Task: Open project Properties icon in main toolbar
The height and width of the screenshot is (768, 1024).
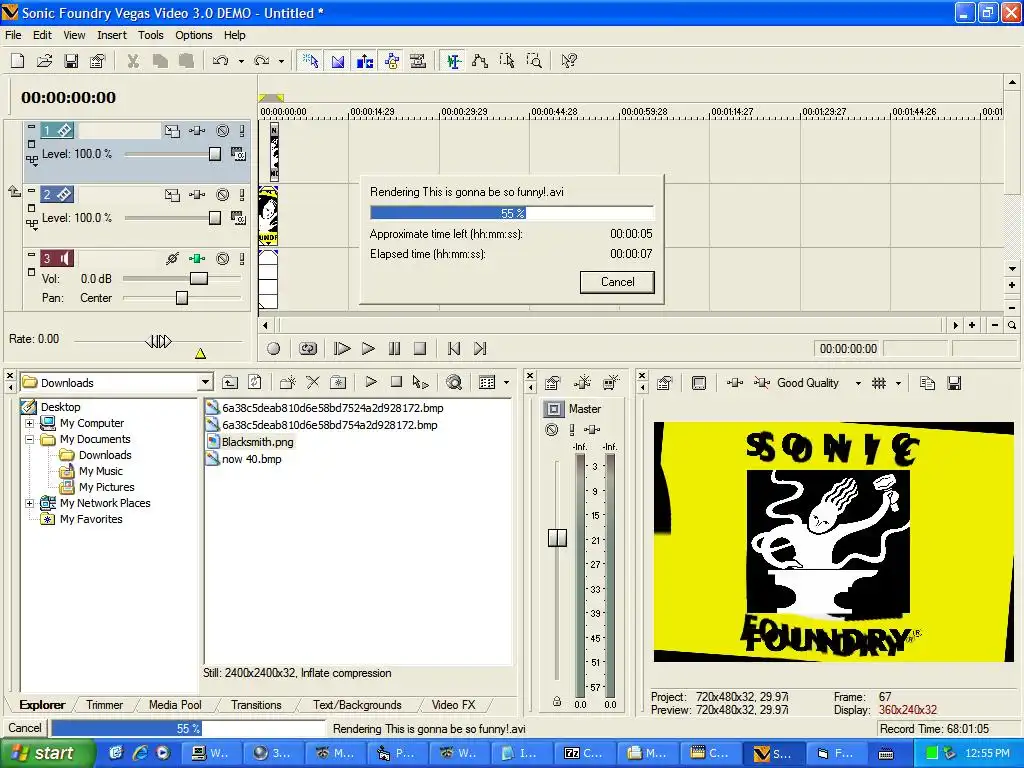Action: [x=97, y=61]
